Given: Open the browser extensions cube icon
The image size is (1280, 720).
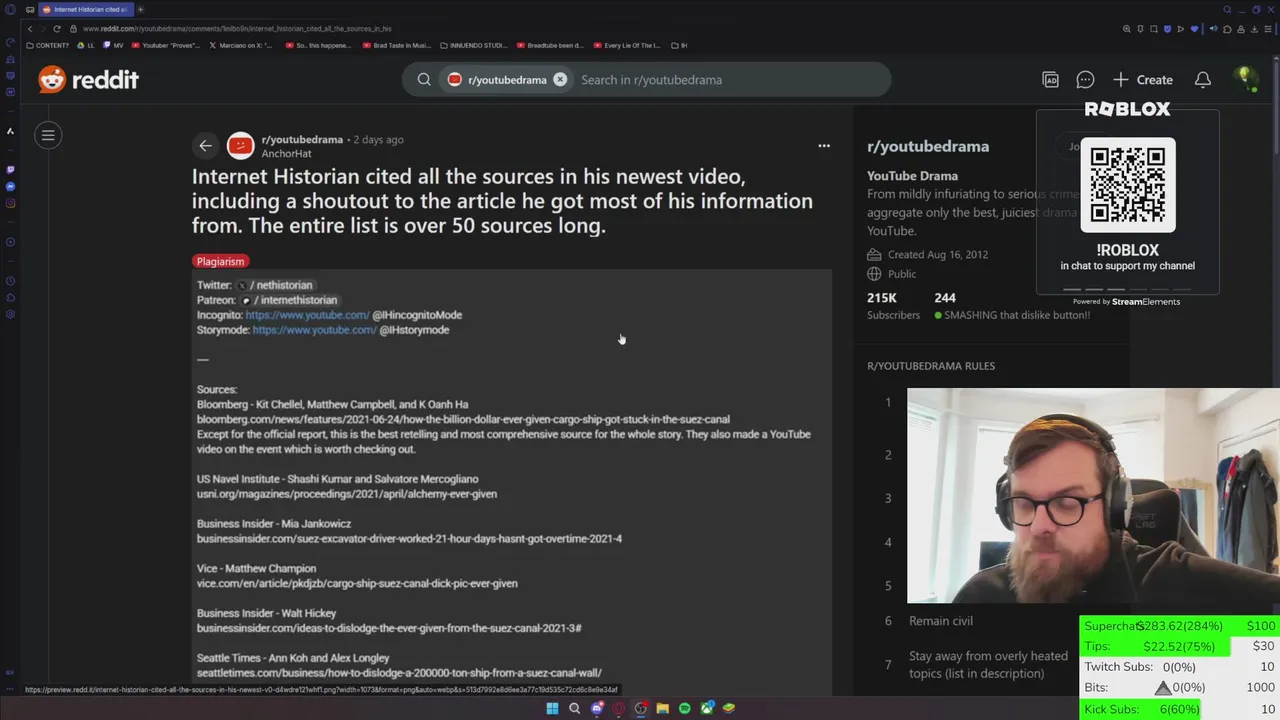Looking at the screenshot, I should [x=1227, y=29].
